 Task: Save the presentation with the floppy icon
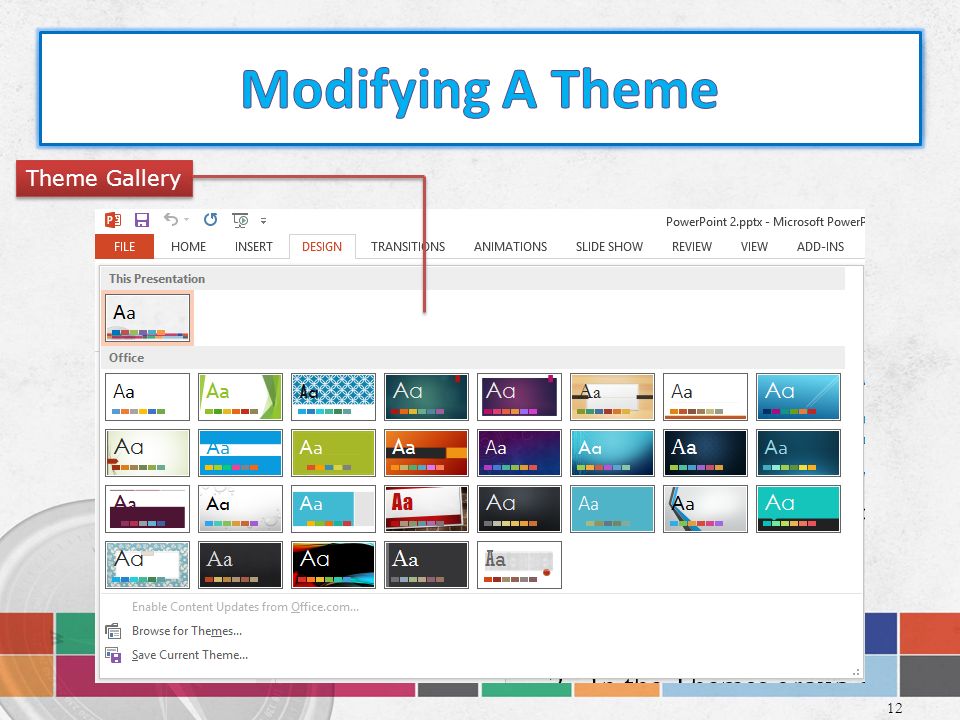pos(142,220)
